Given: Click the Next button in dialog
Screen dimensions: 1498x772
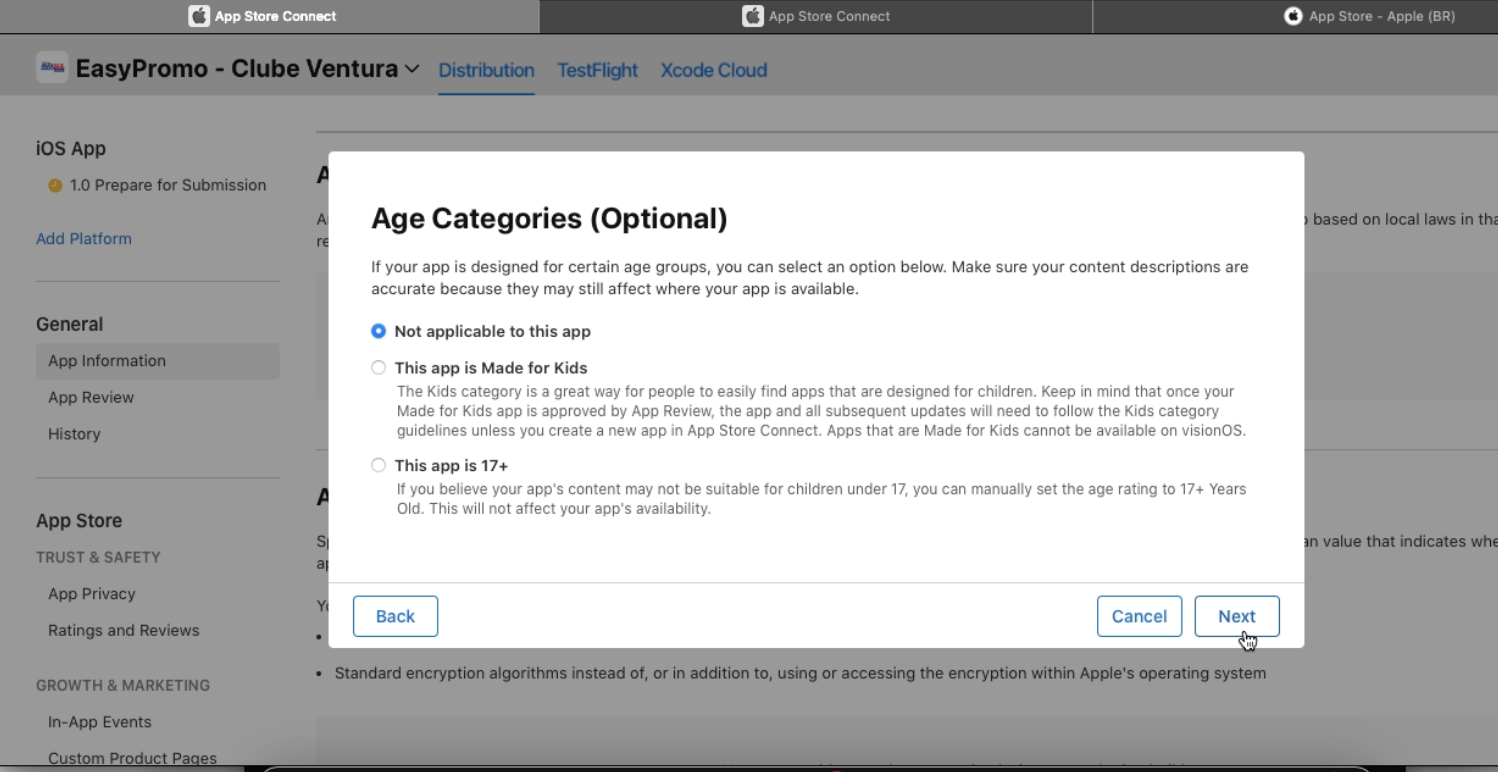Looking at the screenshot, I should point(1237,616).
